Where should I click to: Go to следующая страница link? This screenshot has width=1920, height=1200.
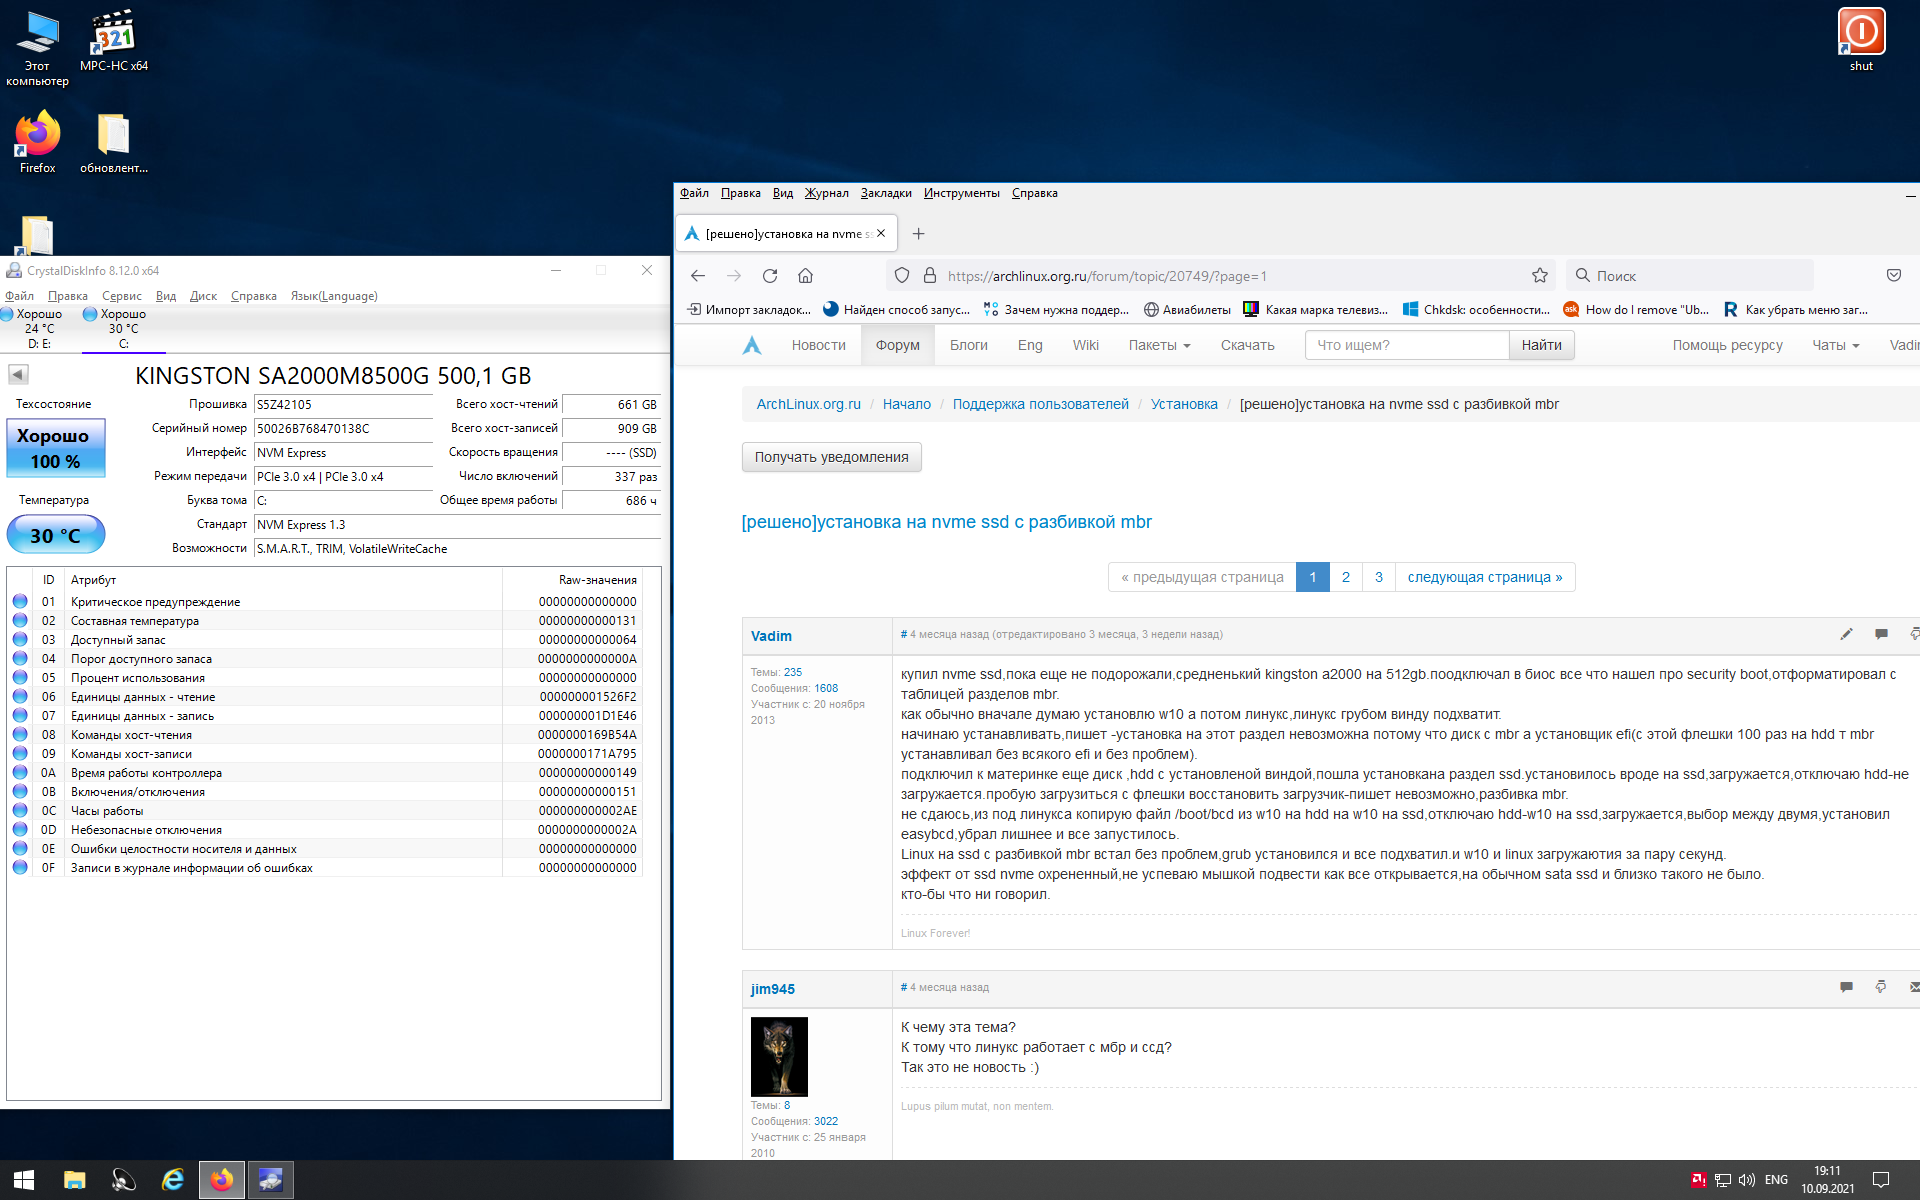coord(1484,577)
